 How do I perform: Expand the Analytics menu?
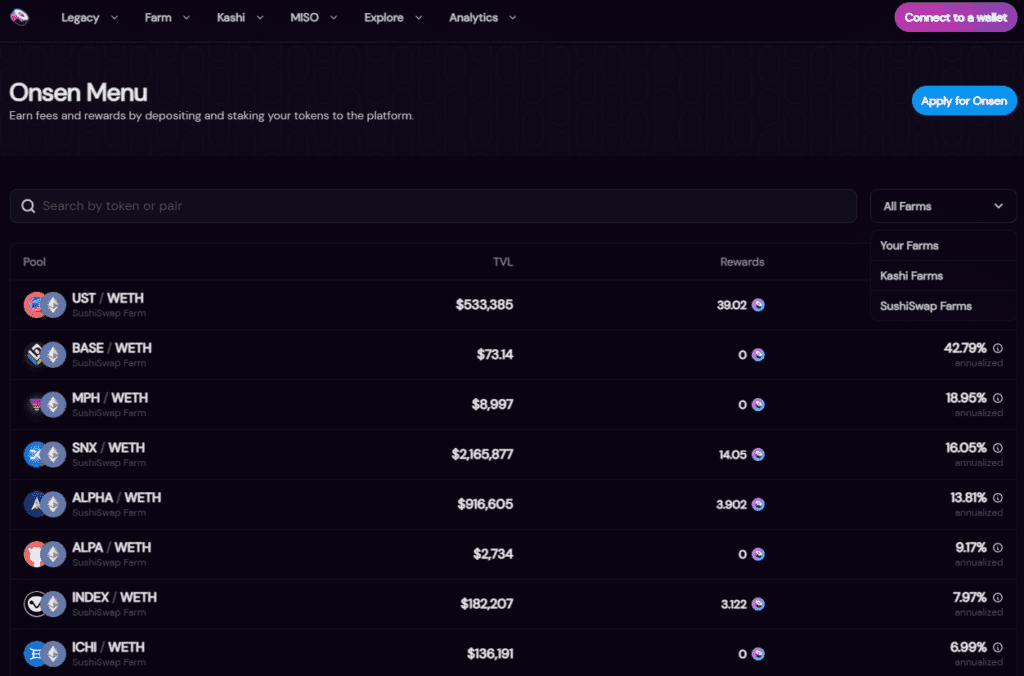point(483,18)
